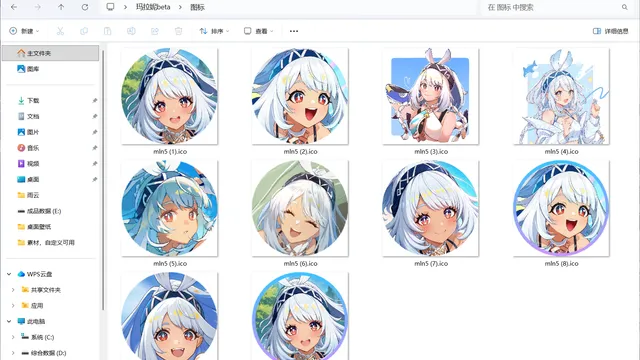The image size is (640, 360).
Task: Click the navigation pane vertical scrollbar
Action: point(103,180)
